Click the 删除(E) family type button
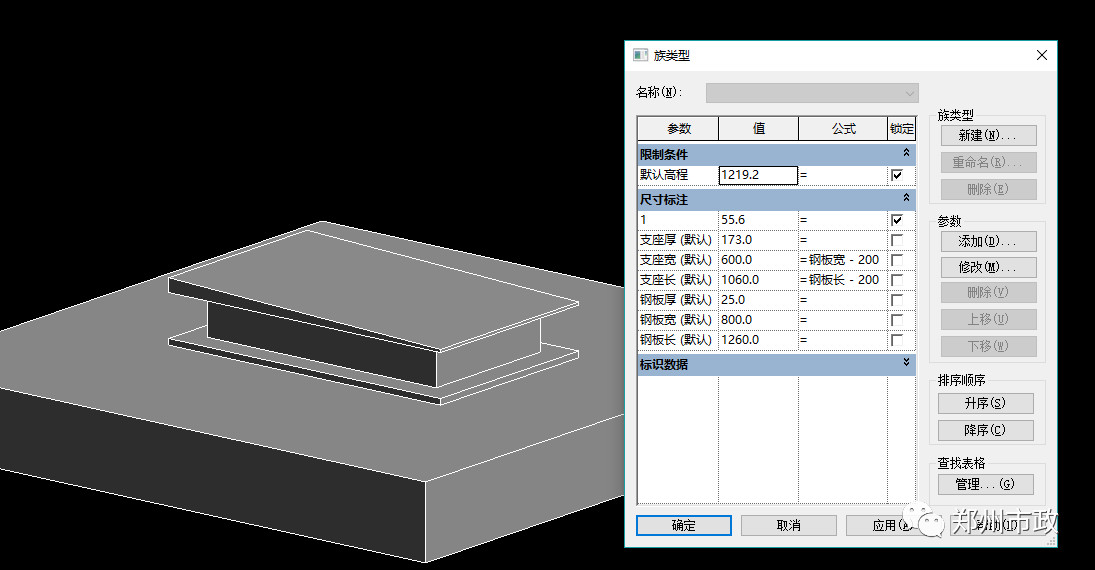The width and height of the screenshot is (1095, 570). pyautogui.click(x=988, y=189)
